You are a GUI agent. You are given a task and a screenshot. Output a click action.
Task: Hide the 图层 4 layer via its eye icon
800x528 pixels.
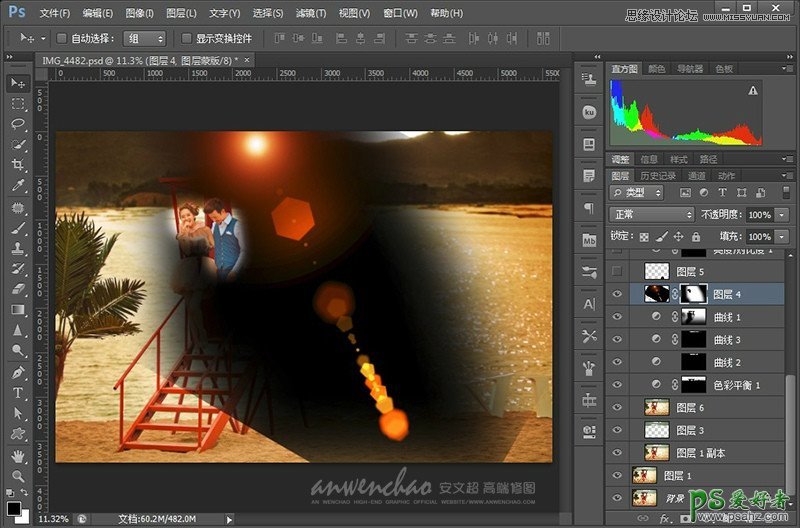[617, 294]
